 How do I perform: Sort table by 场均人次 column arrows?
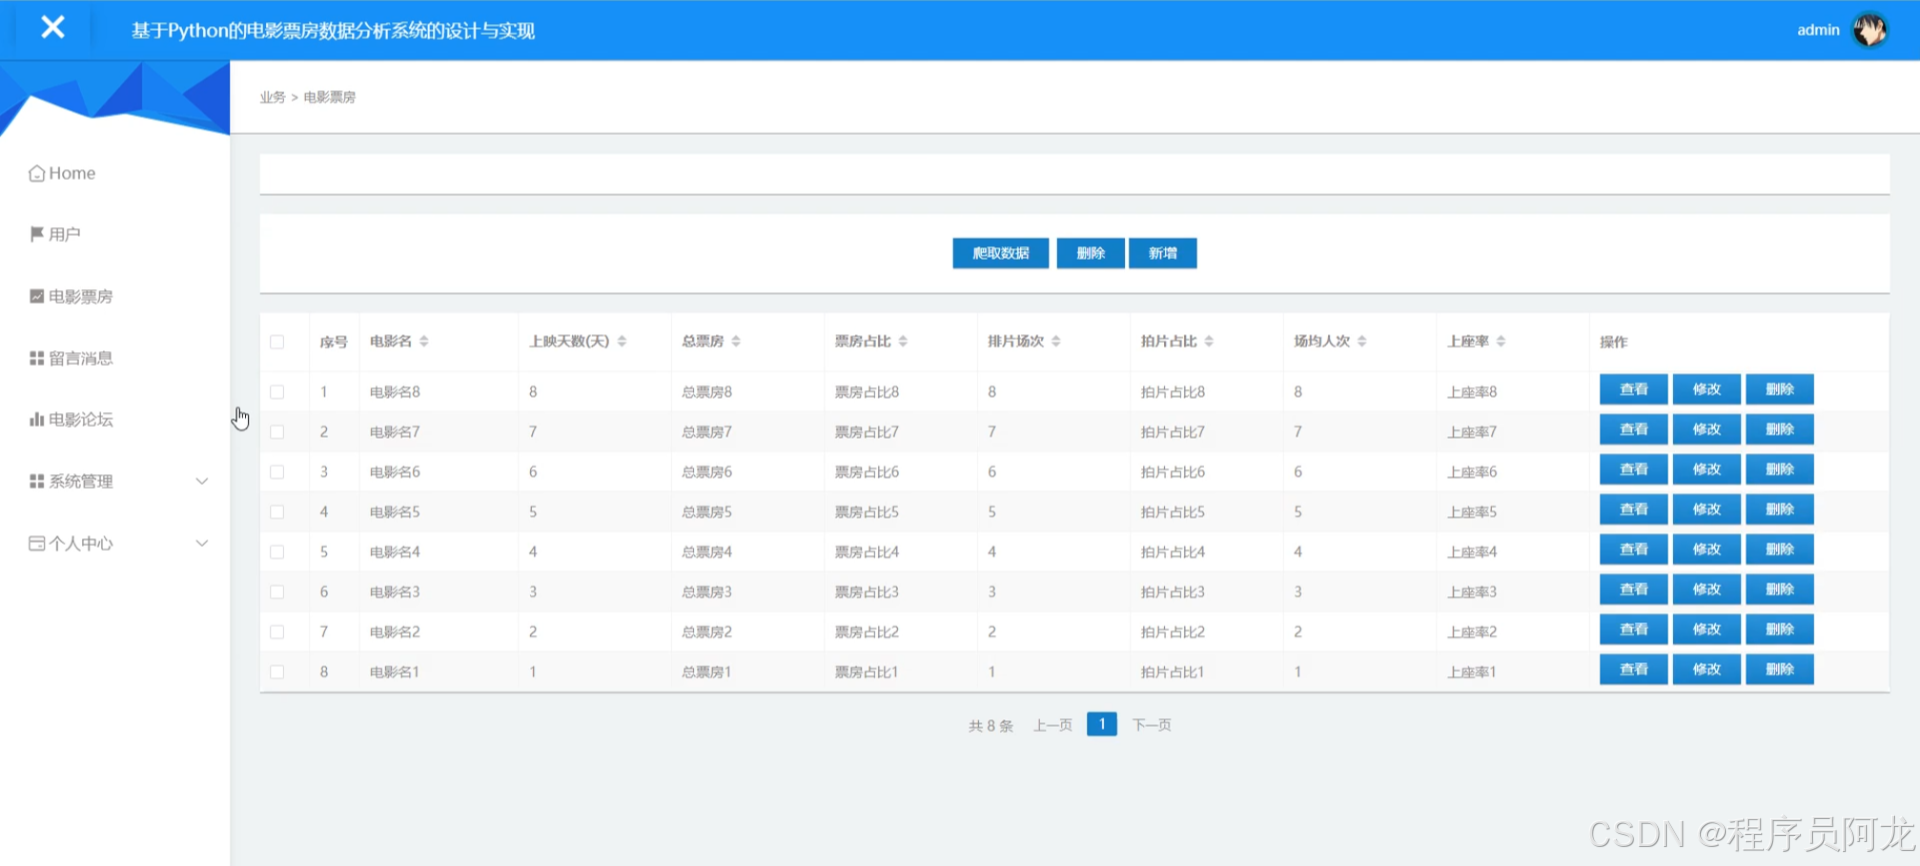1362,341
